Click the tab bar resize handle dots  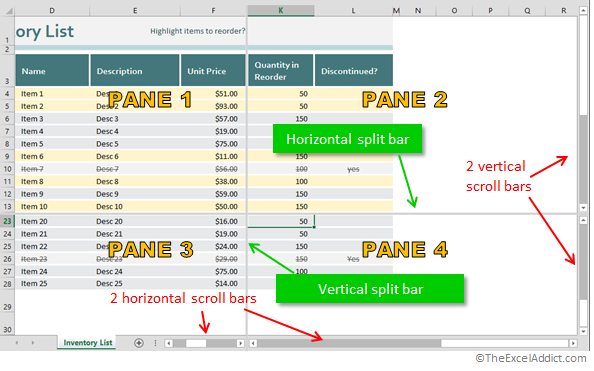click(x=155, y=343)
